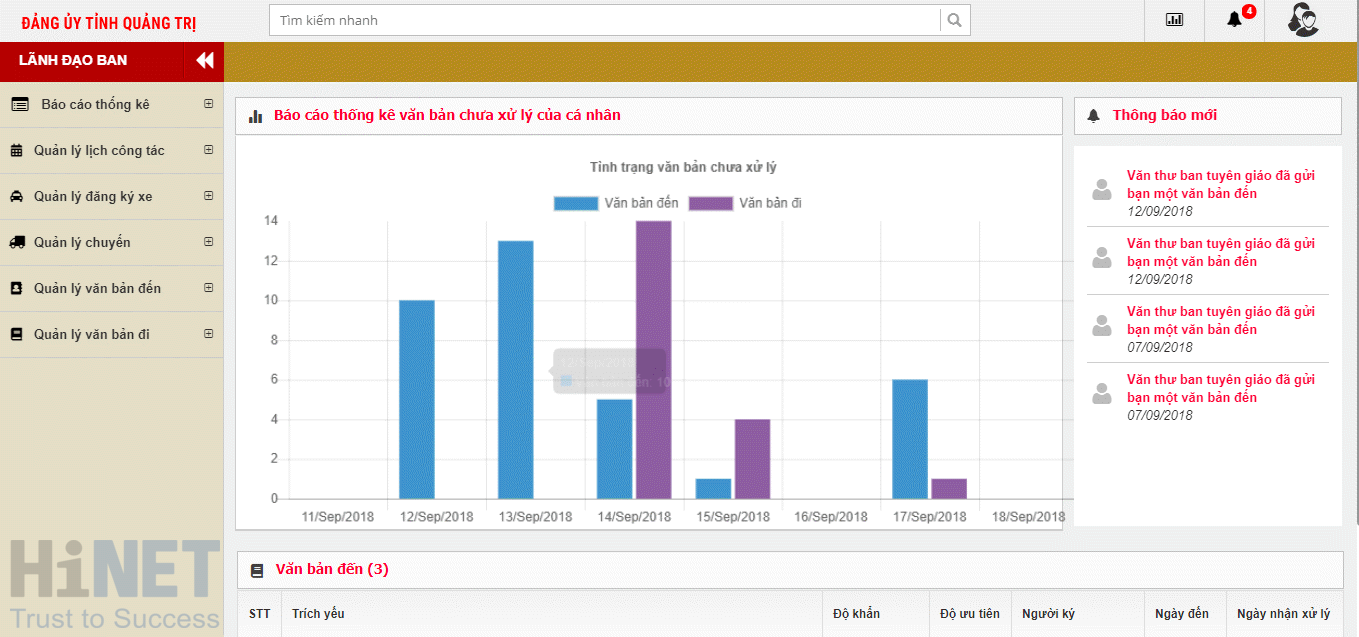Open the statistics chart icon in header

coord(1174,20)
